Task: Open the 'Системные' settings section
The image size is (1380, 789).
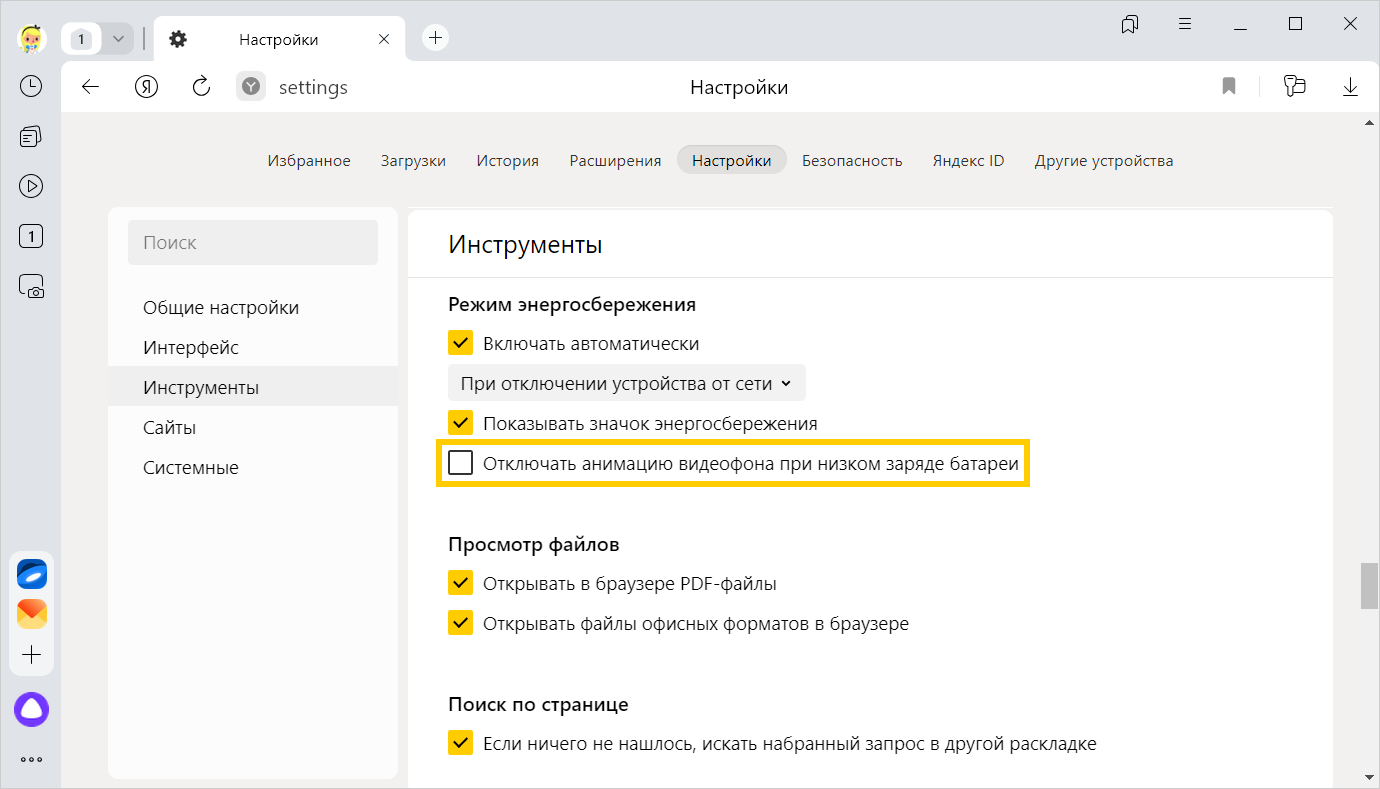Action: tap(191, 468)
